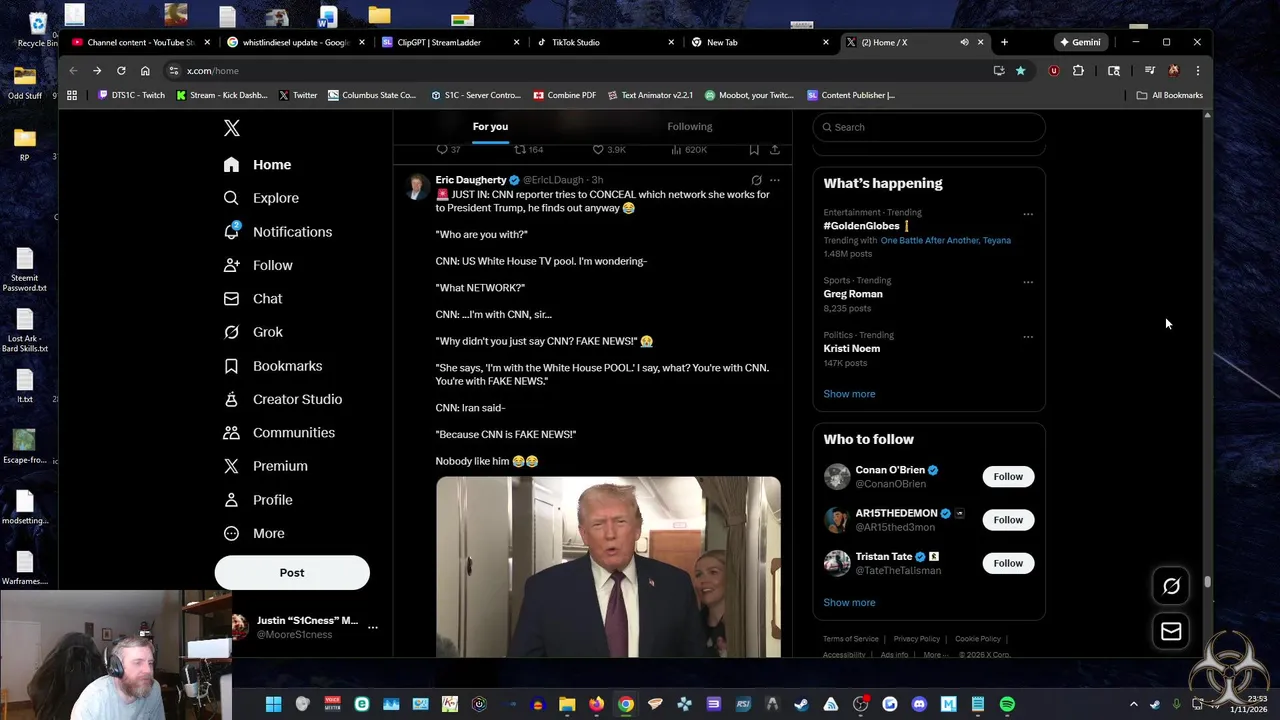The width and height of the screenshot is (1280, 720).
Task: Open options for #GoldenGlobes trend
Action: pyautogui.click(x=1027, y=214)
